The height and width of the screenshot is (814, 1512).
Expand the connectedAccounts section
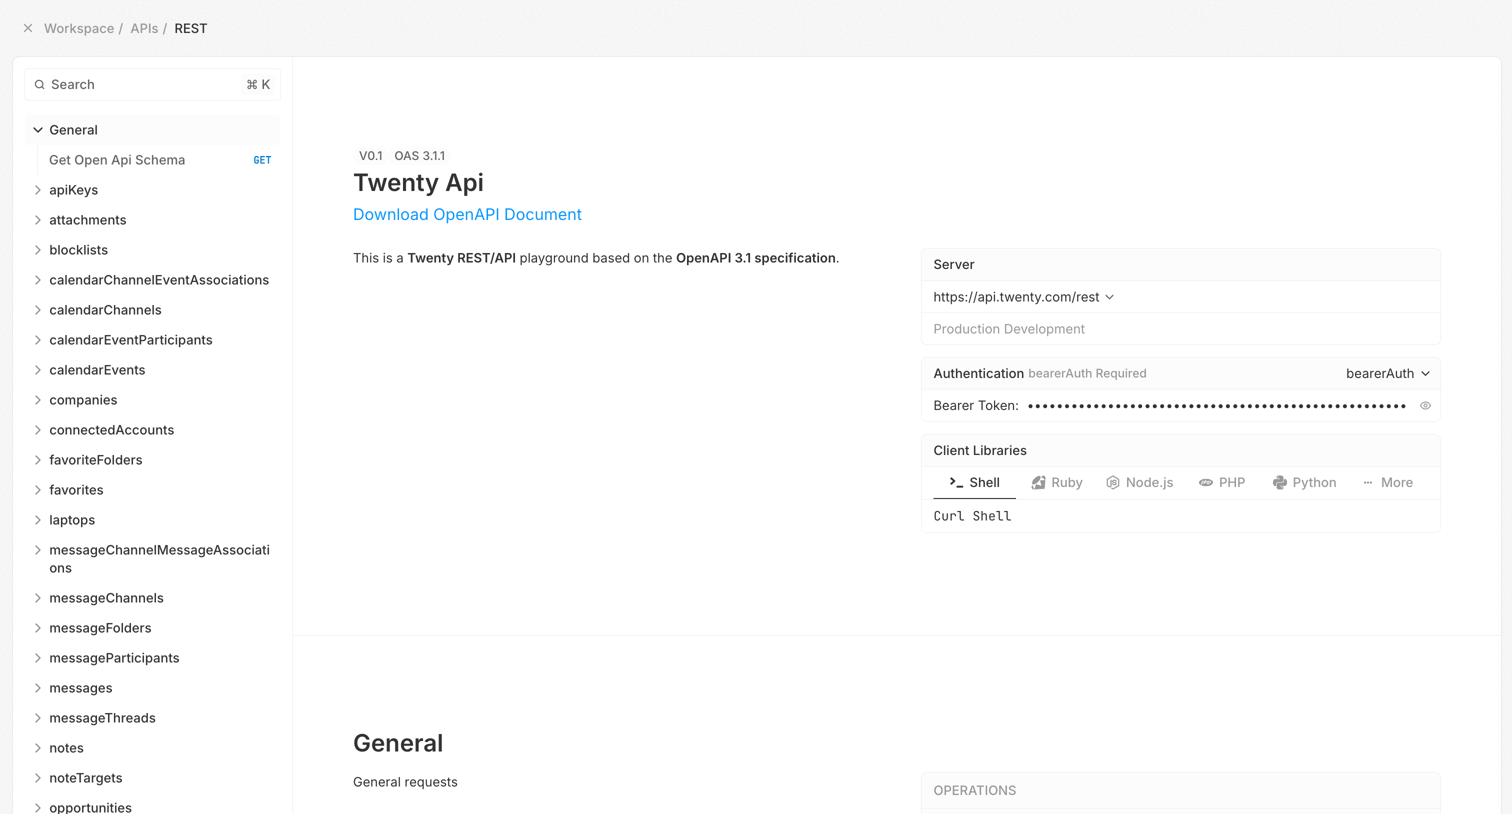[38, 430]
